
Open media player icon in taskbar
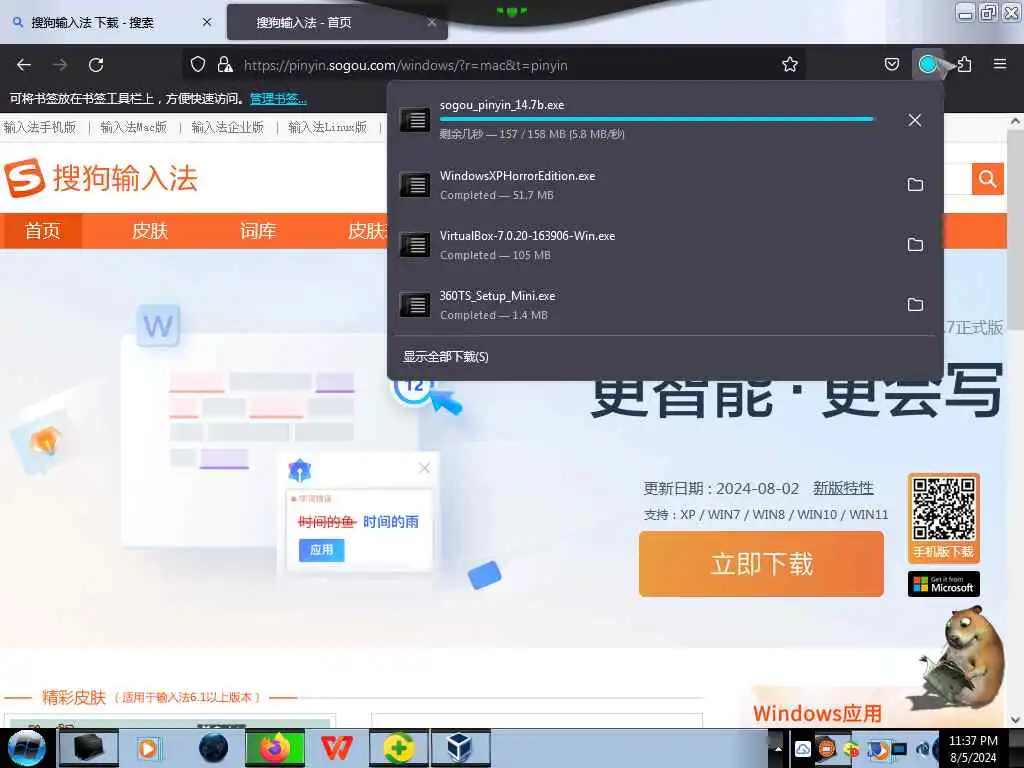coord(149,748)
